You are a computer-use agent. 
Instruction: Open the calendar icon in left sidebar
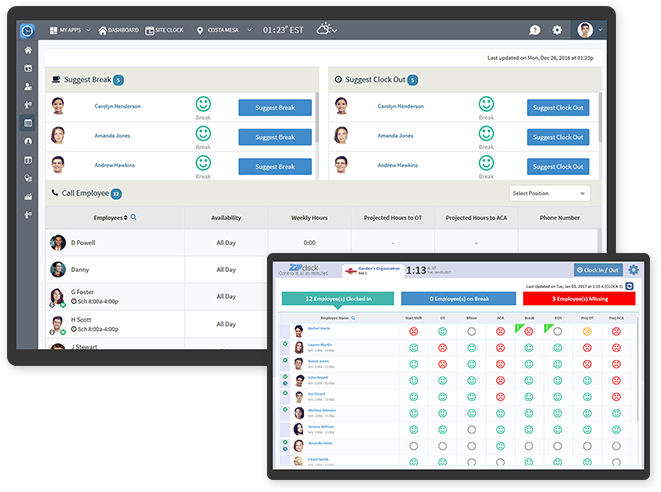[x=28, y=68]
